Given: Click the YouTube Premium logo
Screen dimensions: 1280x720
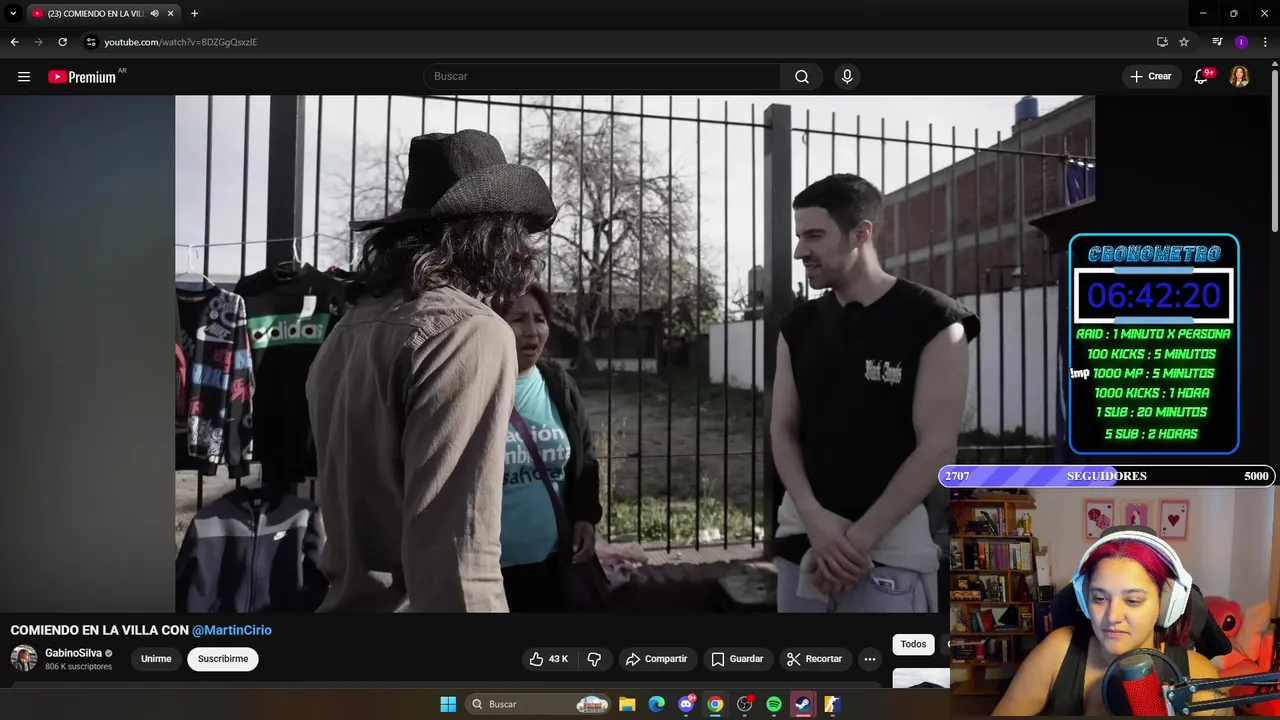Looking at the screenshot, I should coord(82,77).
